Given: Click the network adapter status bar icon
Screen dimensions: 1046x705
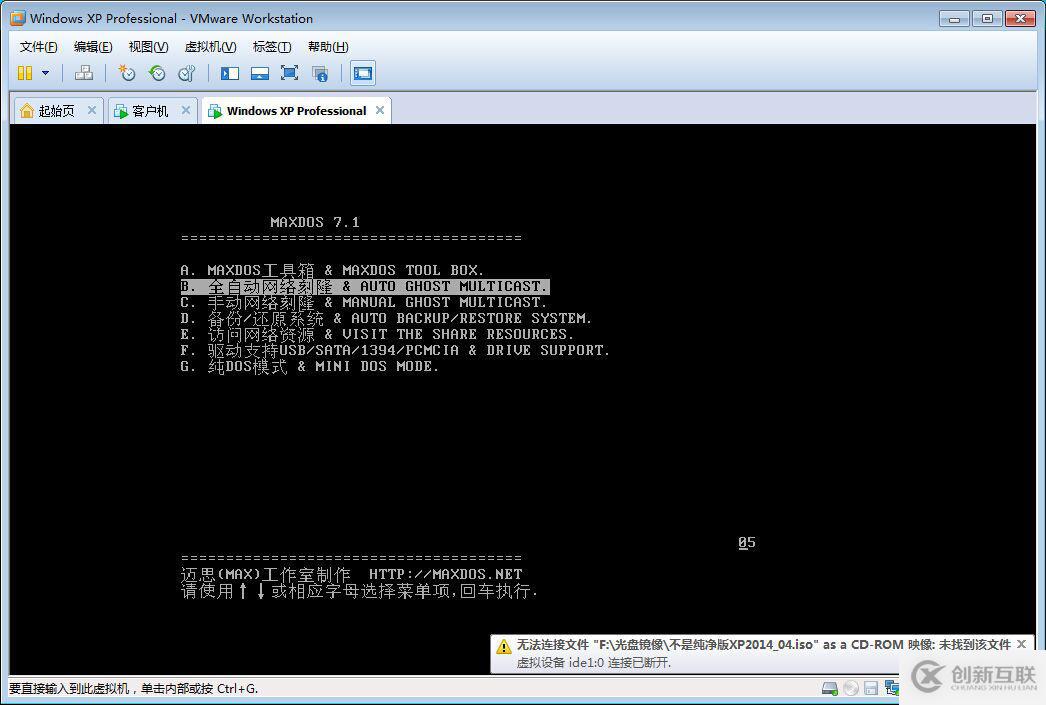Looking at the screenshot, I should 891,688.
